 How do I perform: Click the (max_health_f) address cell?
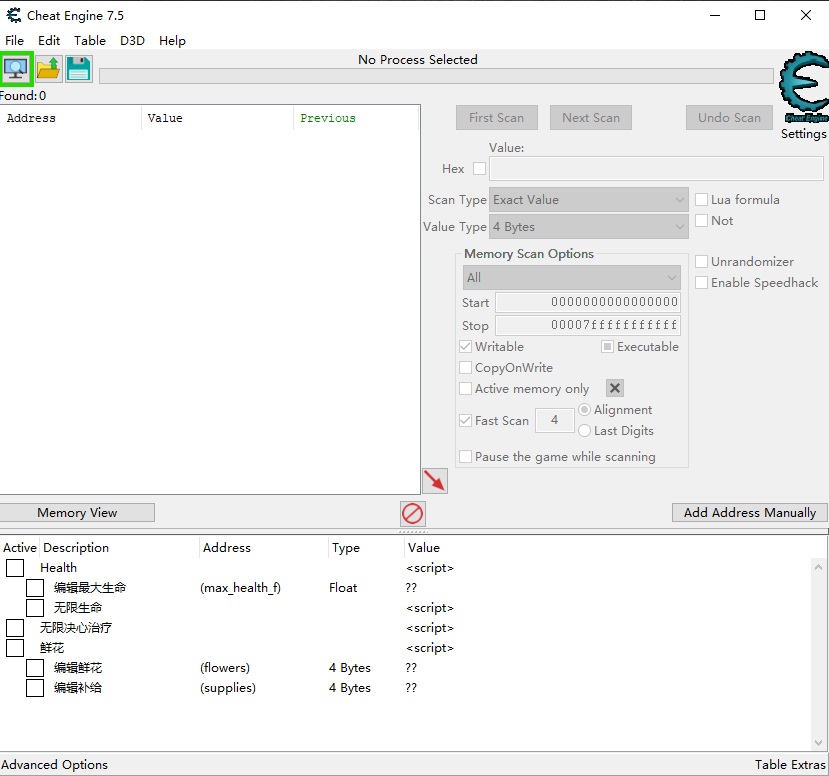(241, 588)
